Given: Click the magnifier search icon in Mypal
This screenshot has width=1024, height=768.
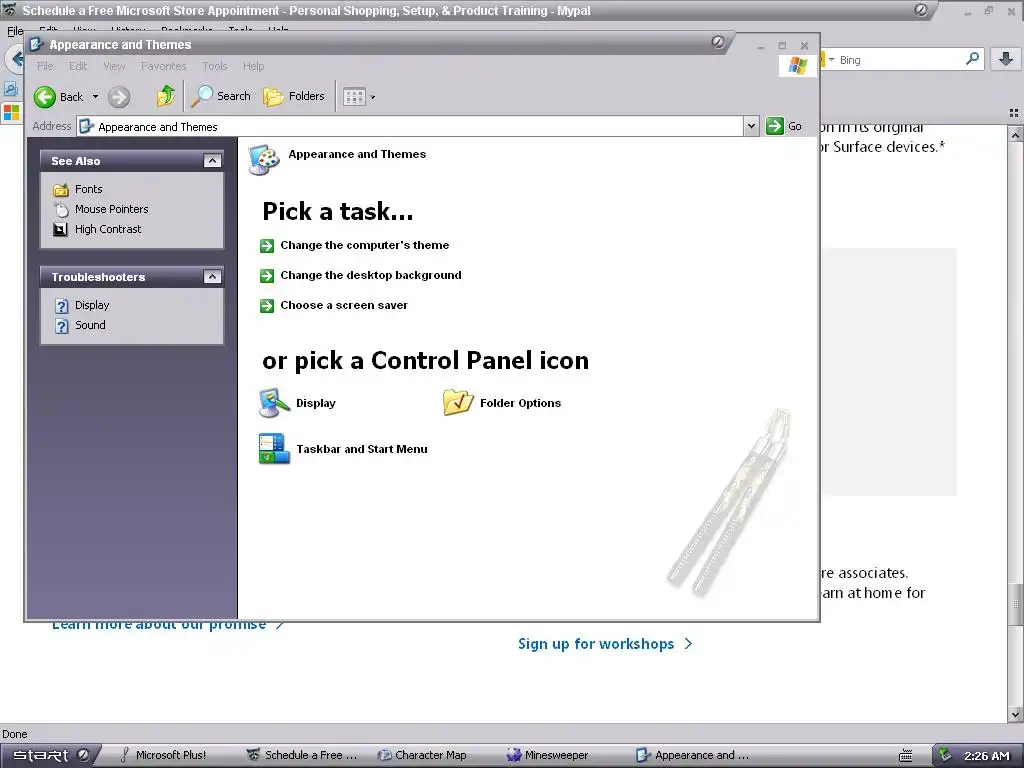Looking at the screenshot, I should coord(972,59).
